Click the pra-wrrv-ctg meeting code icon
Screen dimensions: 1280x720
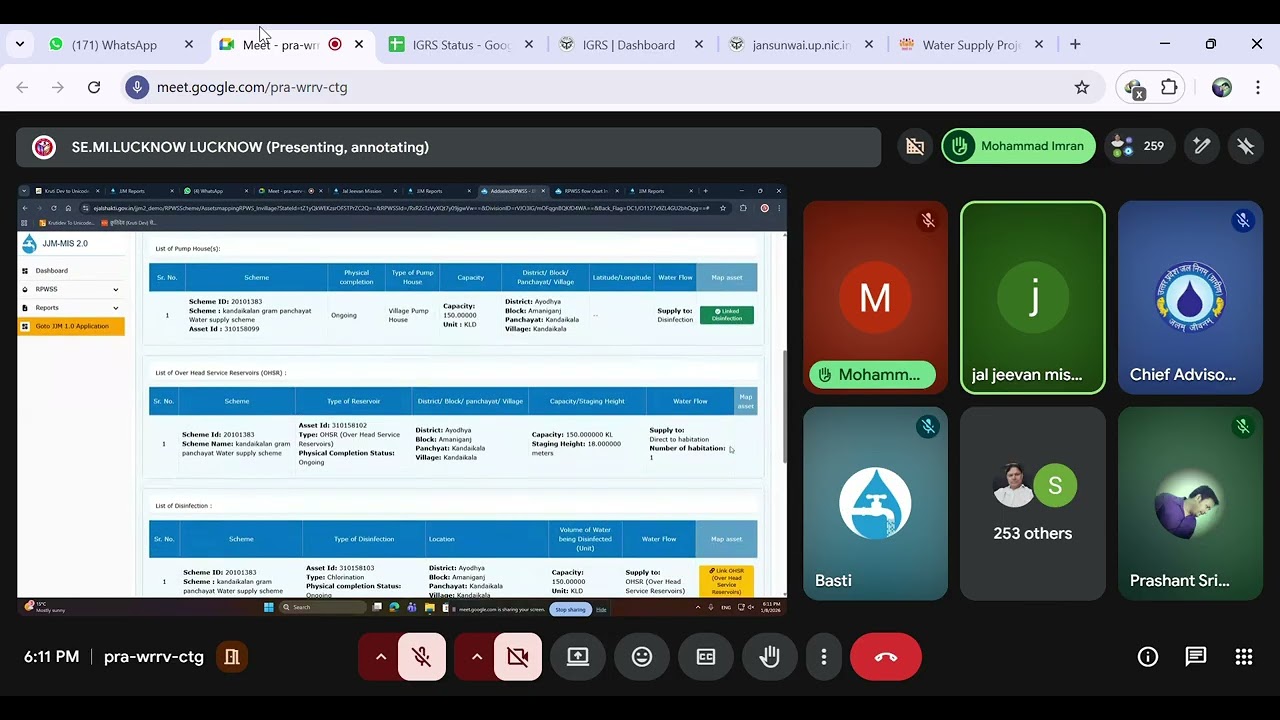[232, 657]
